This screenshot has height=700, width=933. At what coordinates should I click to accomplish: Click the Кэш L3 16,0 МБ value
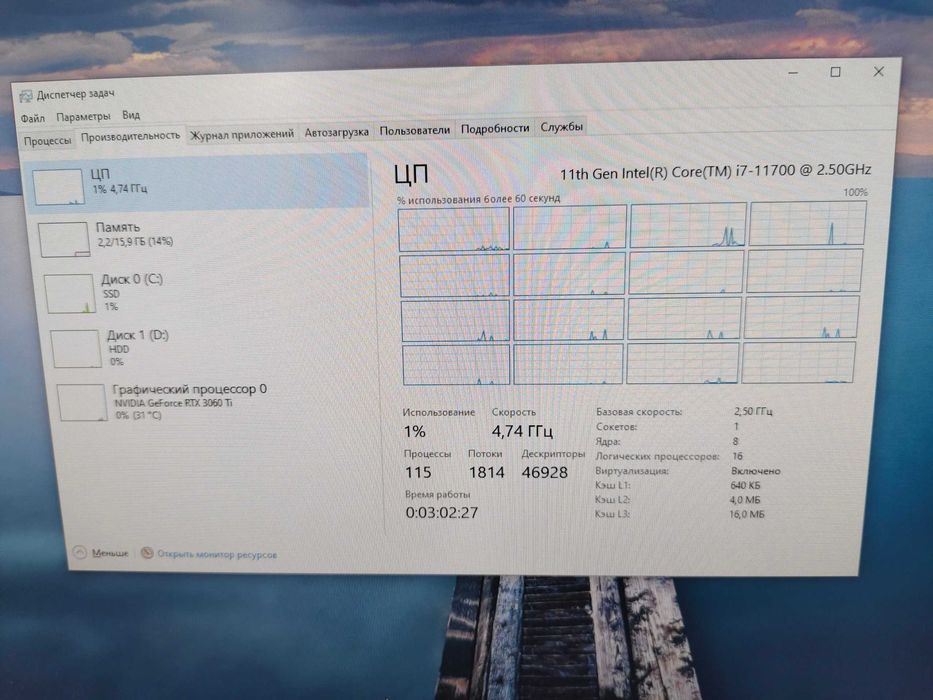(746, 514)
